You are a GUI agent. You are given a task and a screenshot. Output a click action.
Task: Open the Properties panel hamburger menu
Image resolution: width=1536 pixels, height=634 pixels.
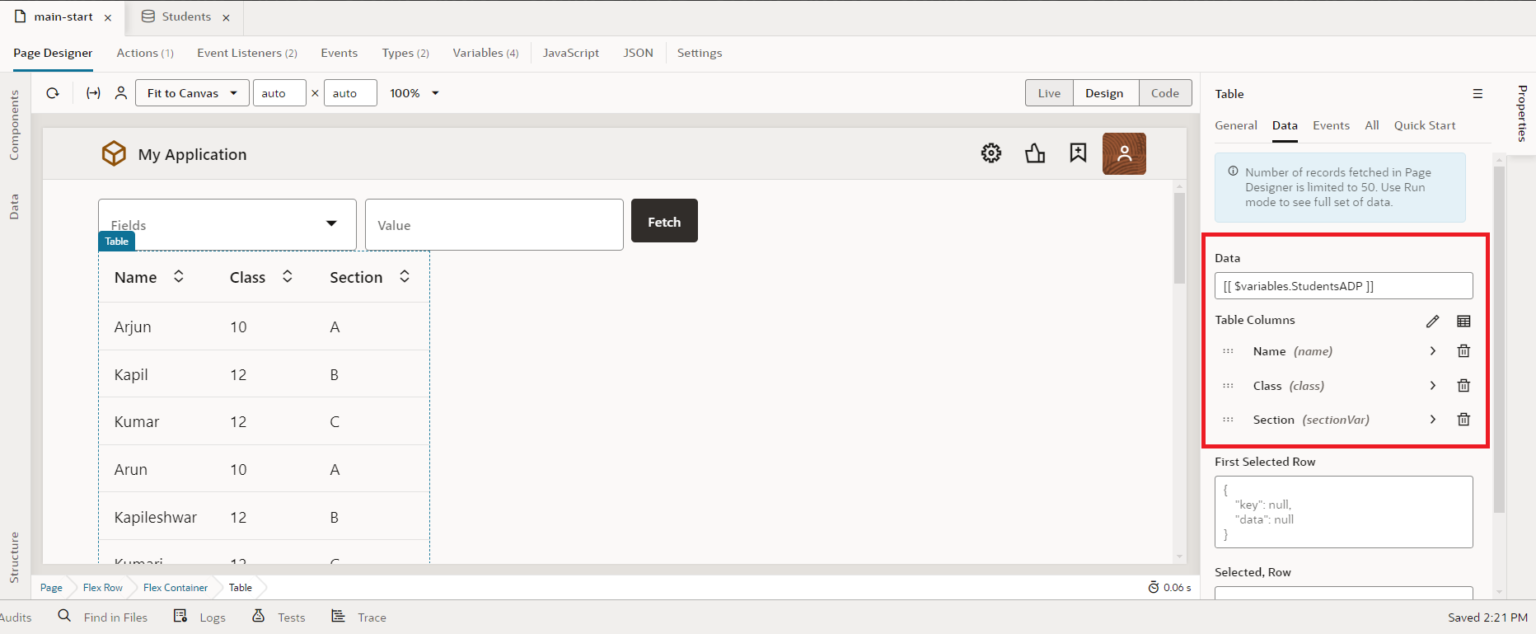pyautogui.click(x=1478, y=93)
